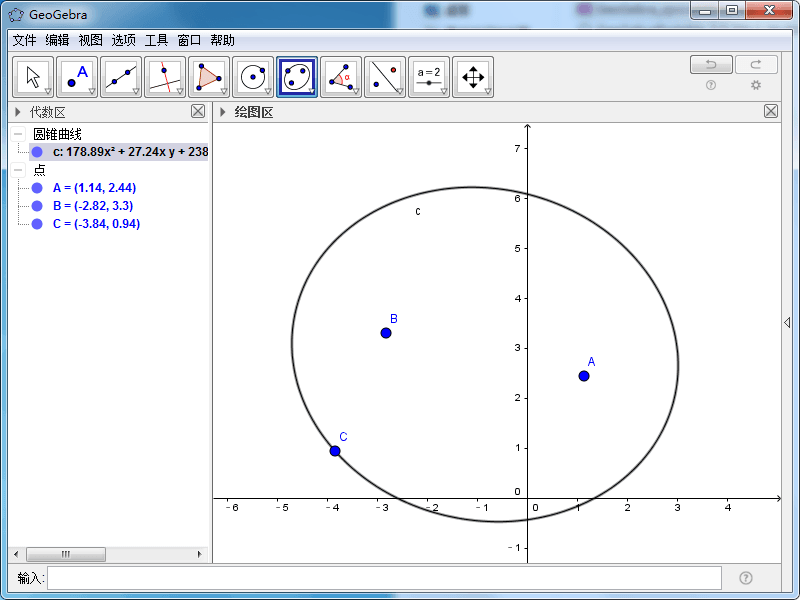
Task: Click the 输入 command input field
Action: pyautogui.click(x=384, y=578)
